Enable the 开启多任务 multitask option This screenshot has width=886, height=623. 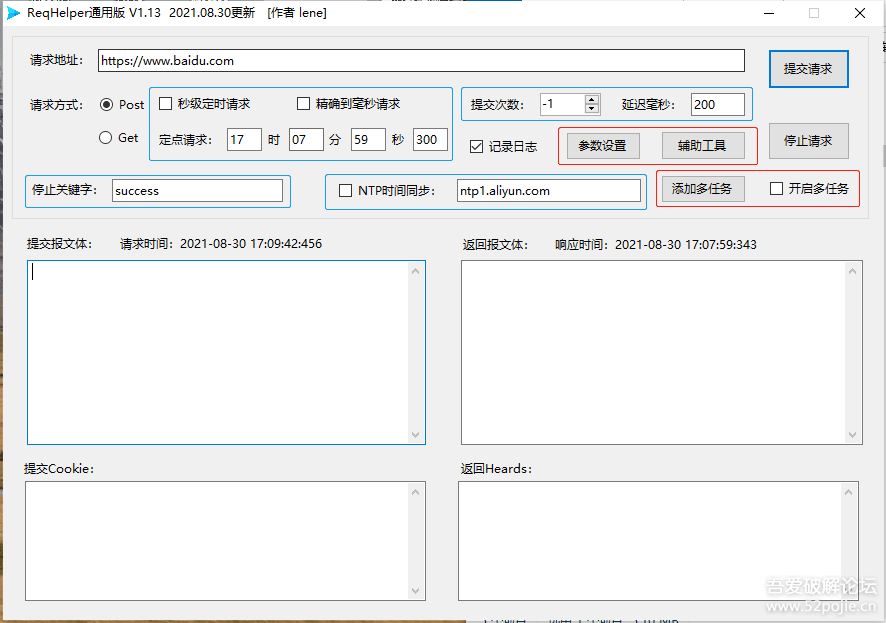tap(776, 190)
